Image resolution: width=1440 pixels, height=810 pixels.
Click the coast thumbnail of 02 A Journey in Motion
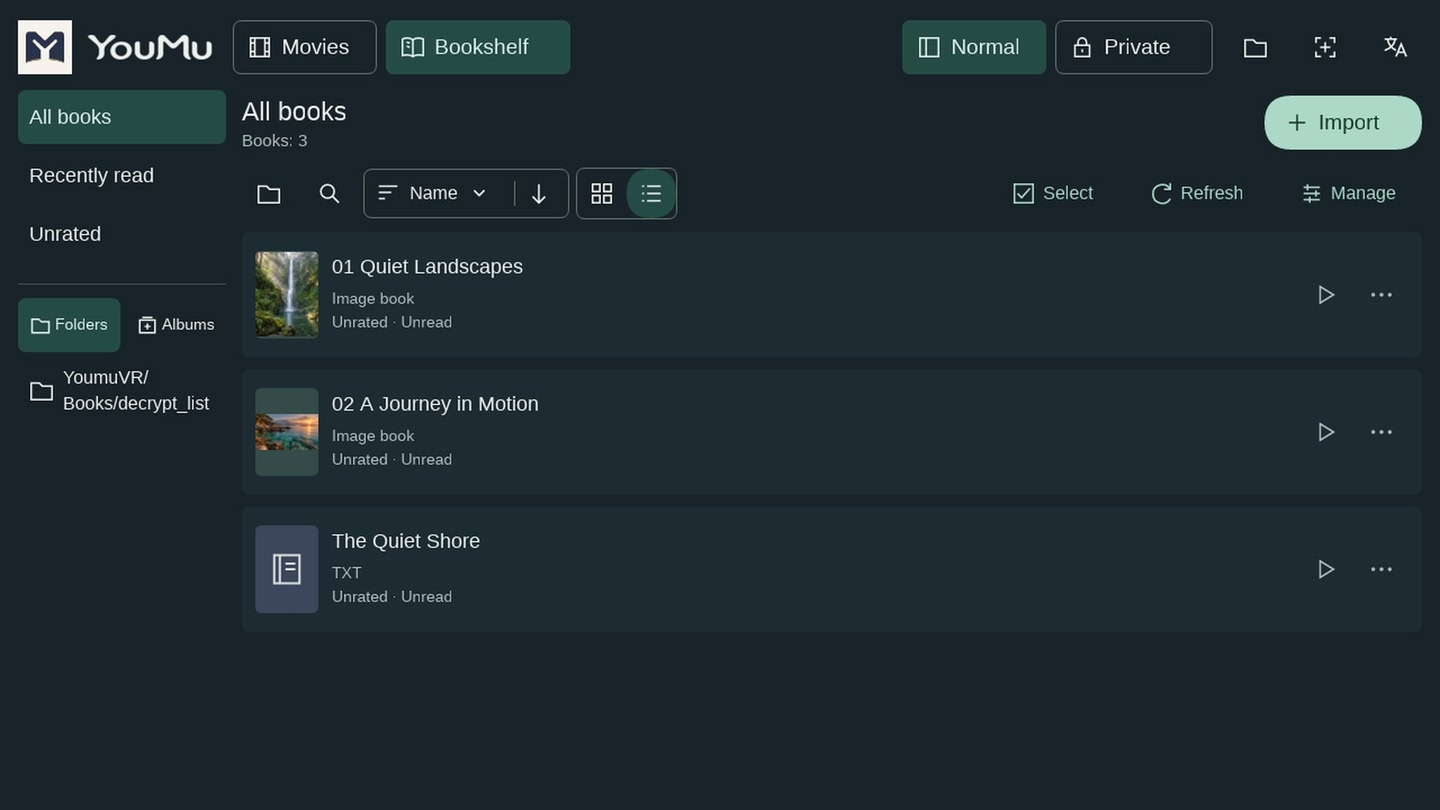[287, 432]
